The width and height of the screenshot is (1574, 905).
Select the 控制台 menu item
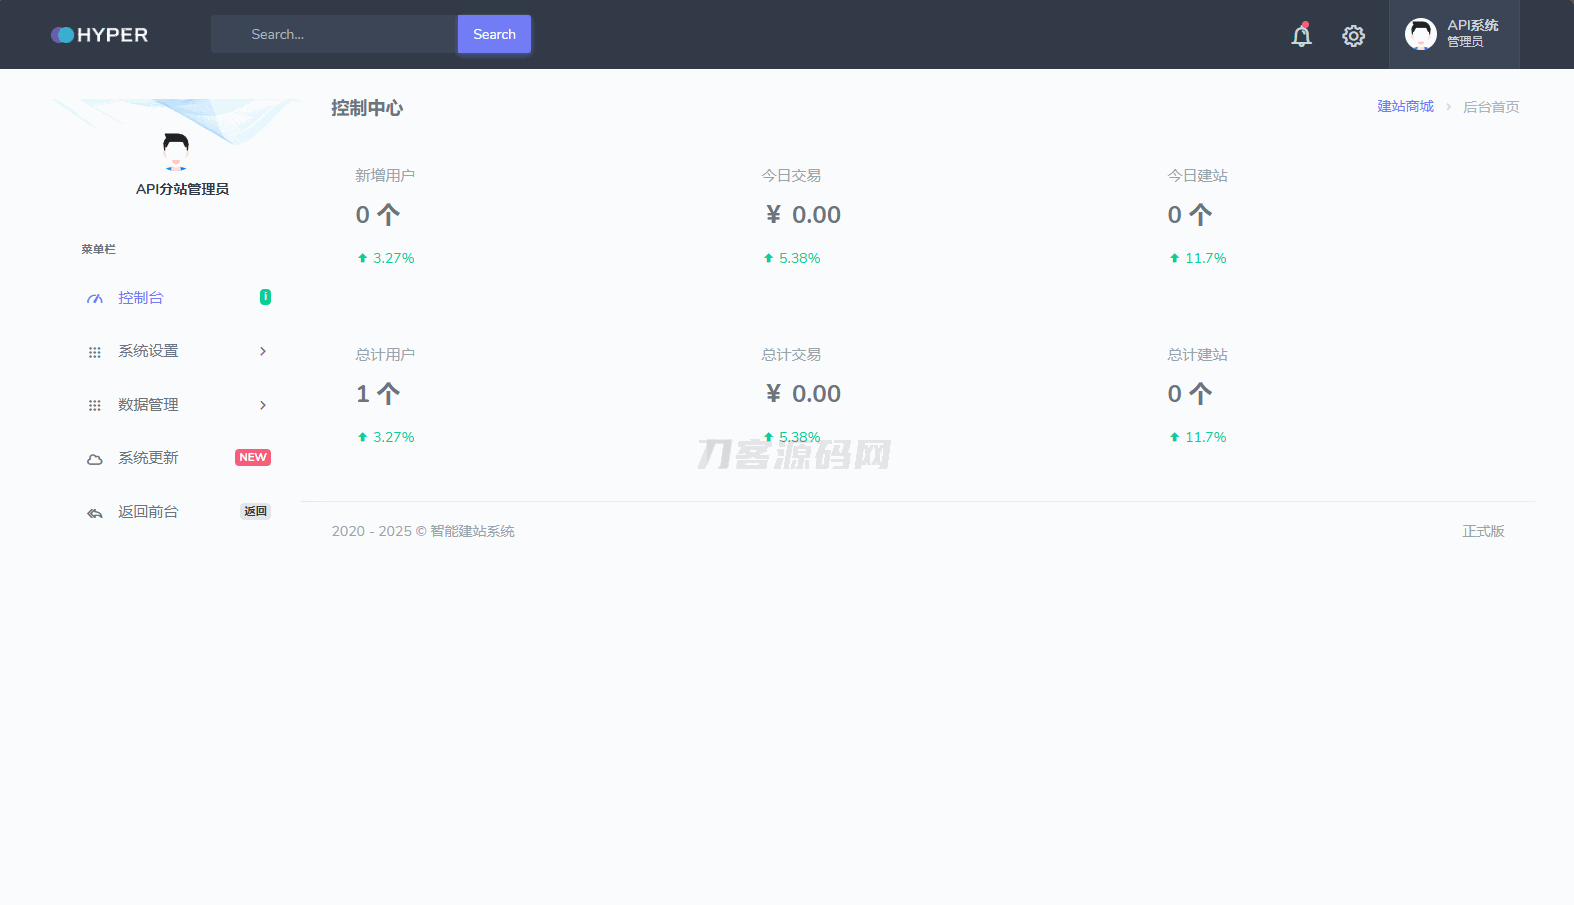pyautogui.click(x=141, y=298)
